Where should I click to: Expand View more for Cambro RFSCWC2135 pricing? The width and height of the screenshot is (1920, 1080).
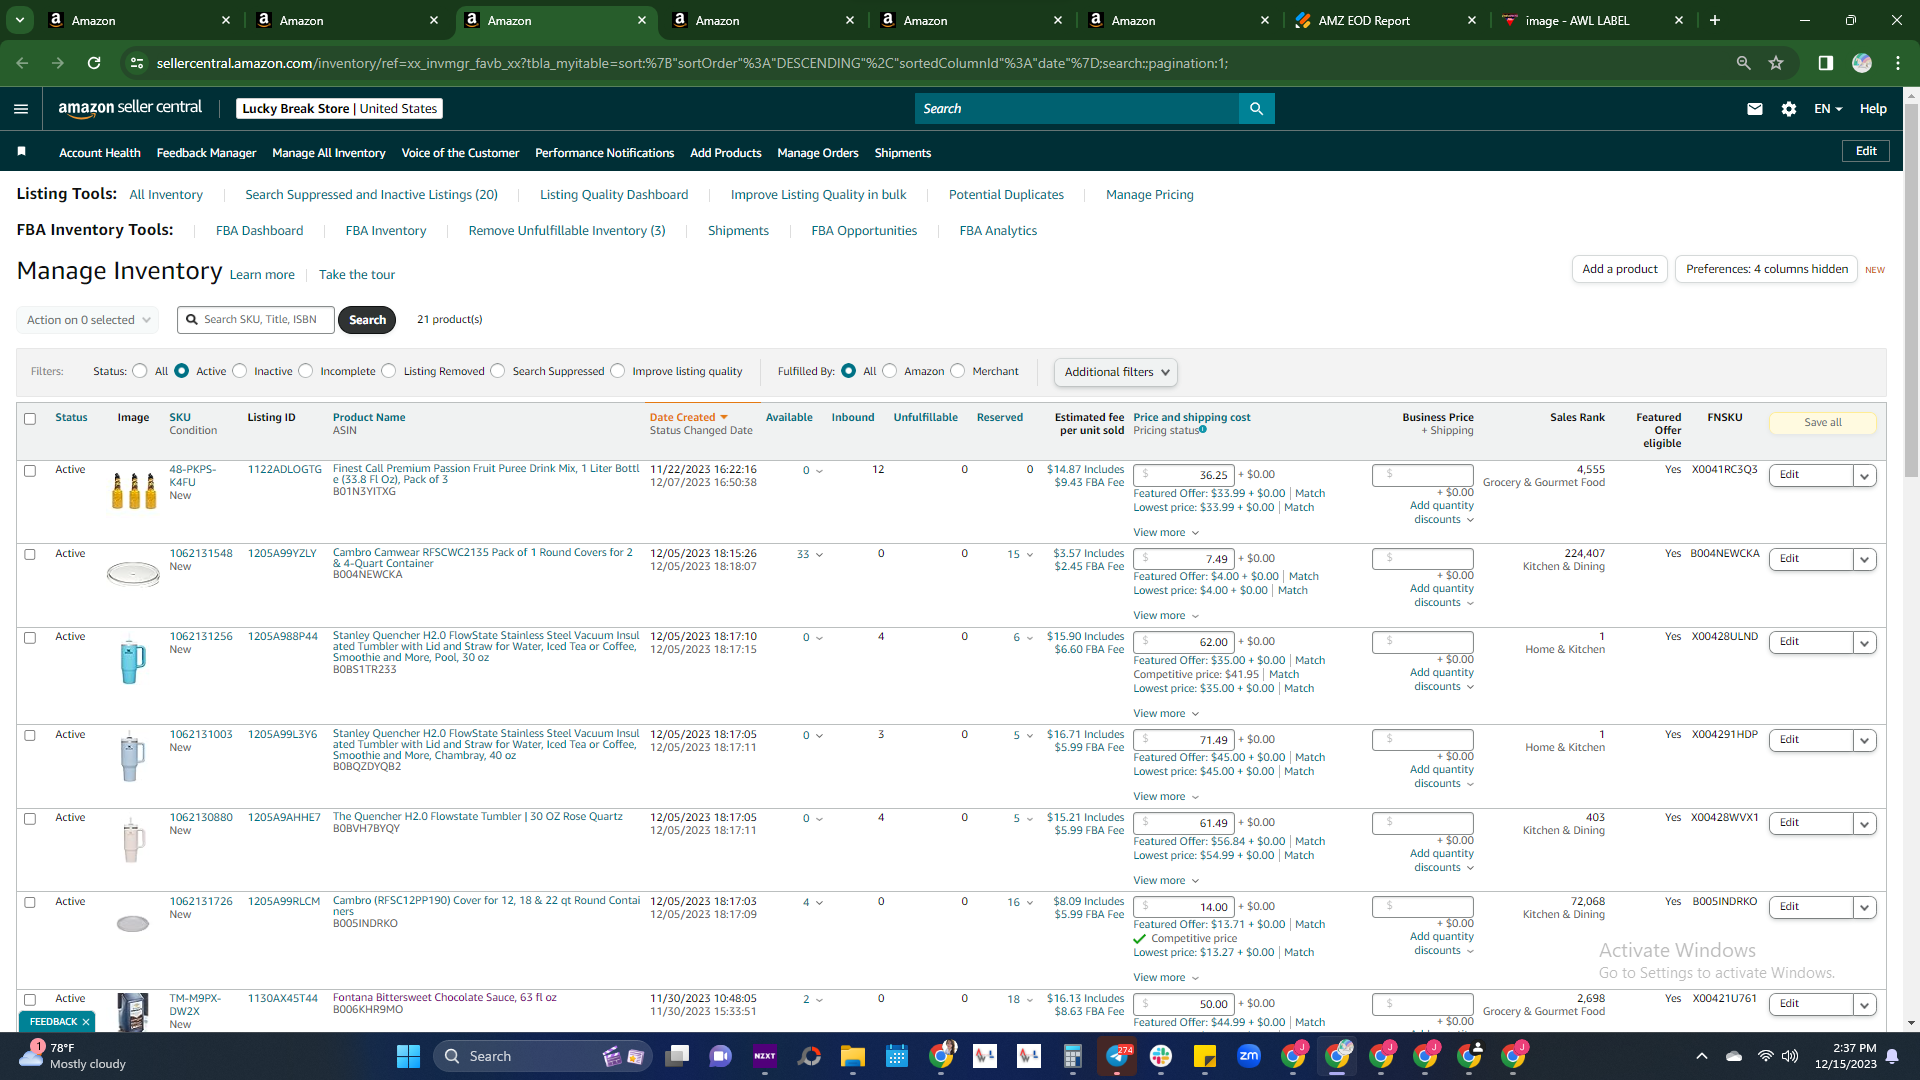point(1166,616)
